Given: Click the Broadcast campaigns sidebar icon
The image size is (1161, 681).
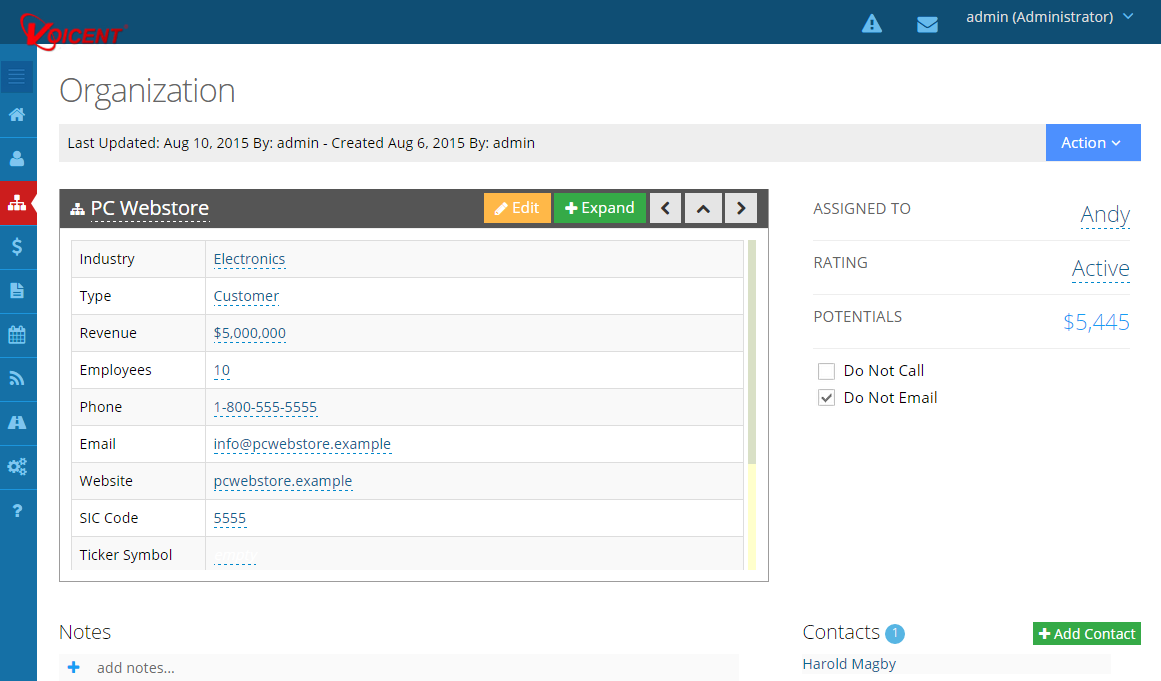Looking at the screenshot, I should click(x=18, y=378).
